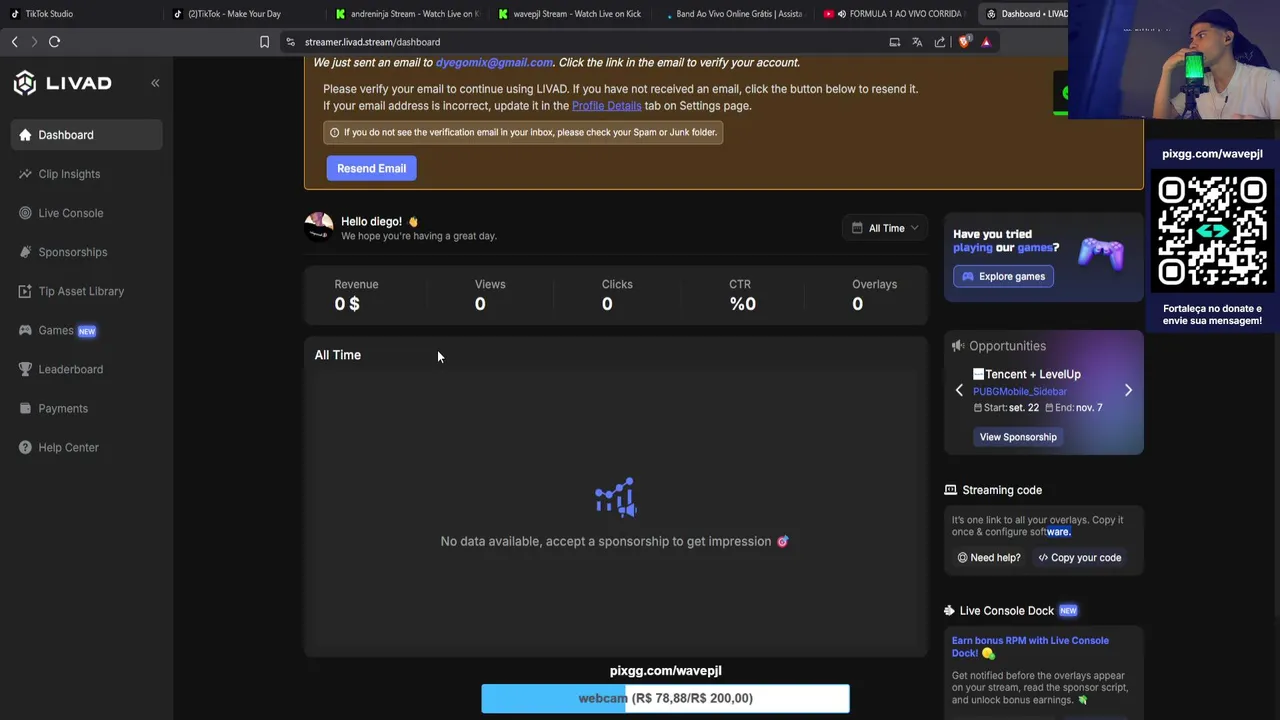1280x720 pixels.
Task: Switch to FORMULA 1 AO VIVO tab
Action: pyautogui.click(x=895, y=14)
